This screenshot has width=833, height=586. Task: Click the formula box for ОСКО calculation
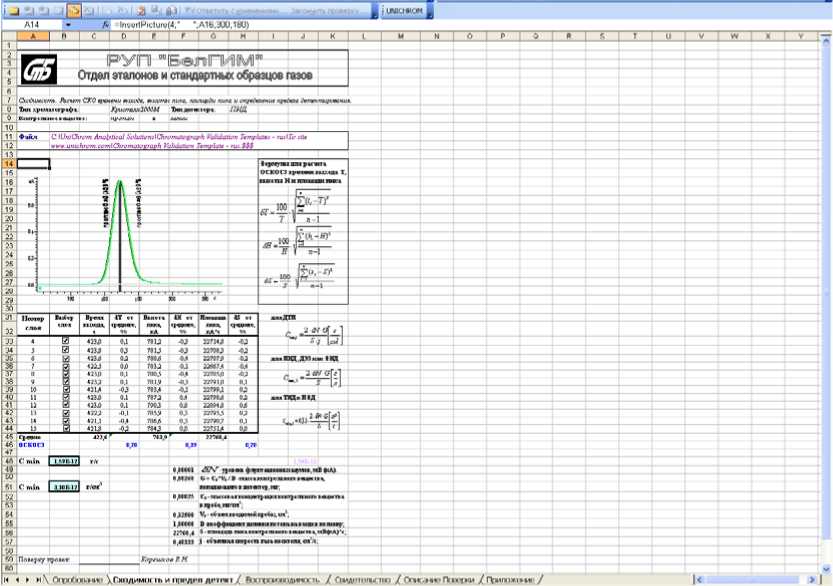(303, 231)
